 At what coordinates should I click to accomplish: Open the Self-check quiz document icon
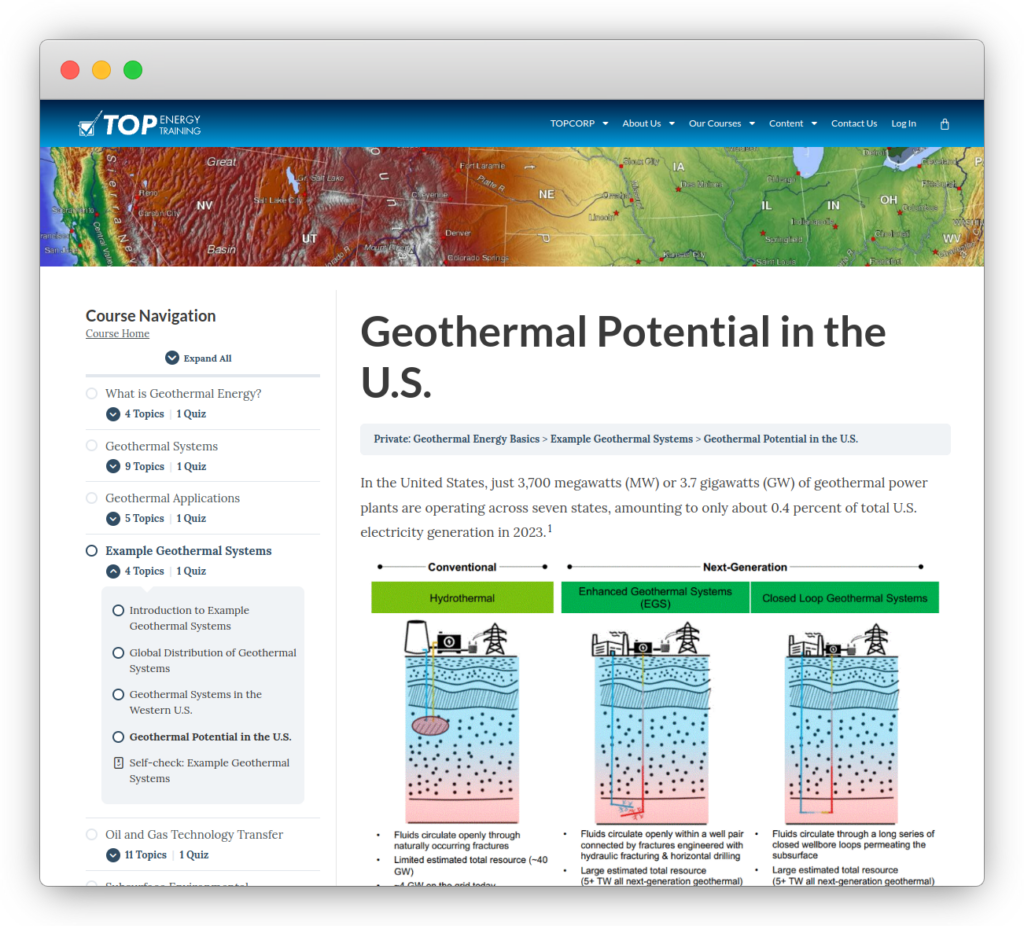pyautogui.click(x=118, y=763)
